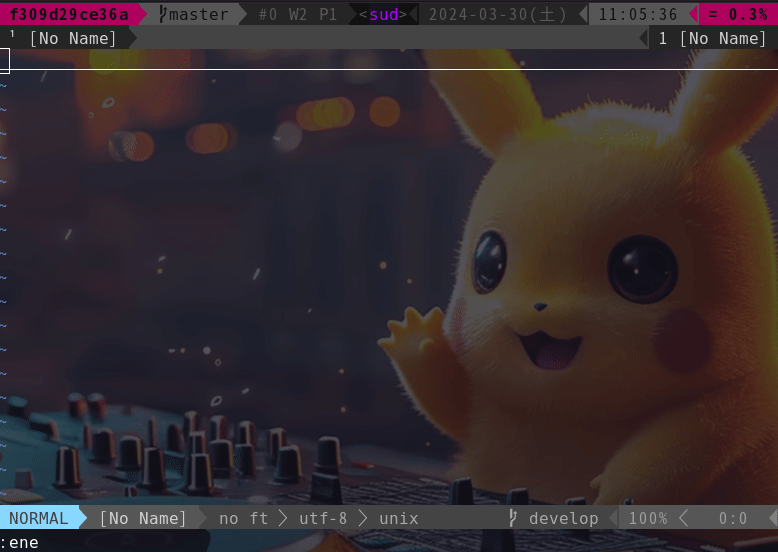Viewport: 778px width, 552px height.
Task: Click the 100% position percentage
Action: click(648, 518)
